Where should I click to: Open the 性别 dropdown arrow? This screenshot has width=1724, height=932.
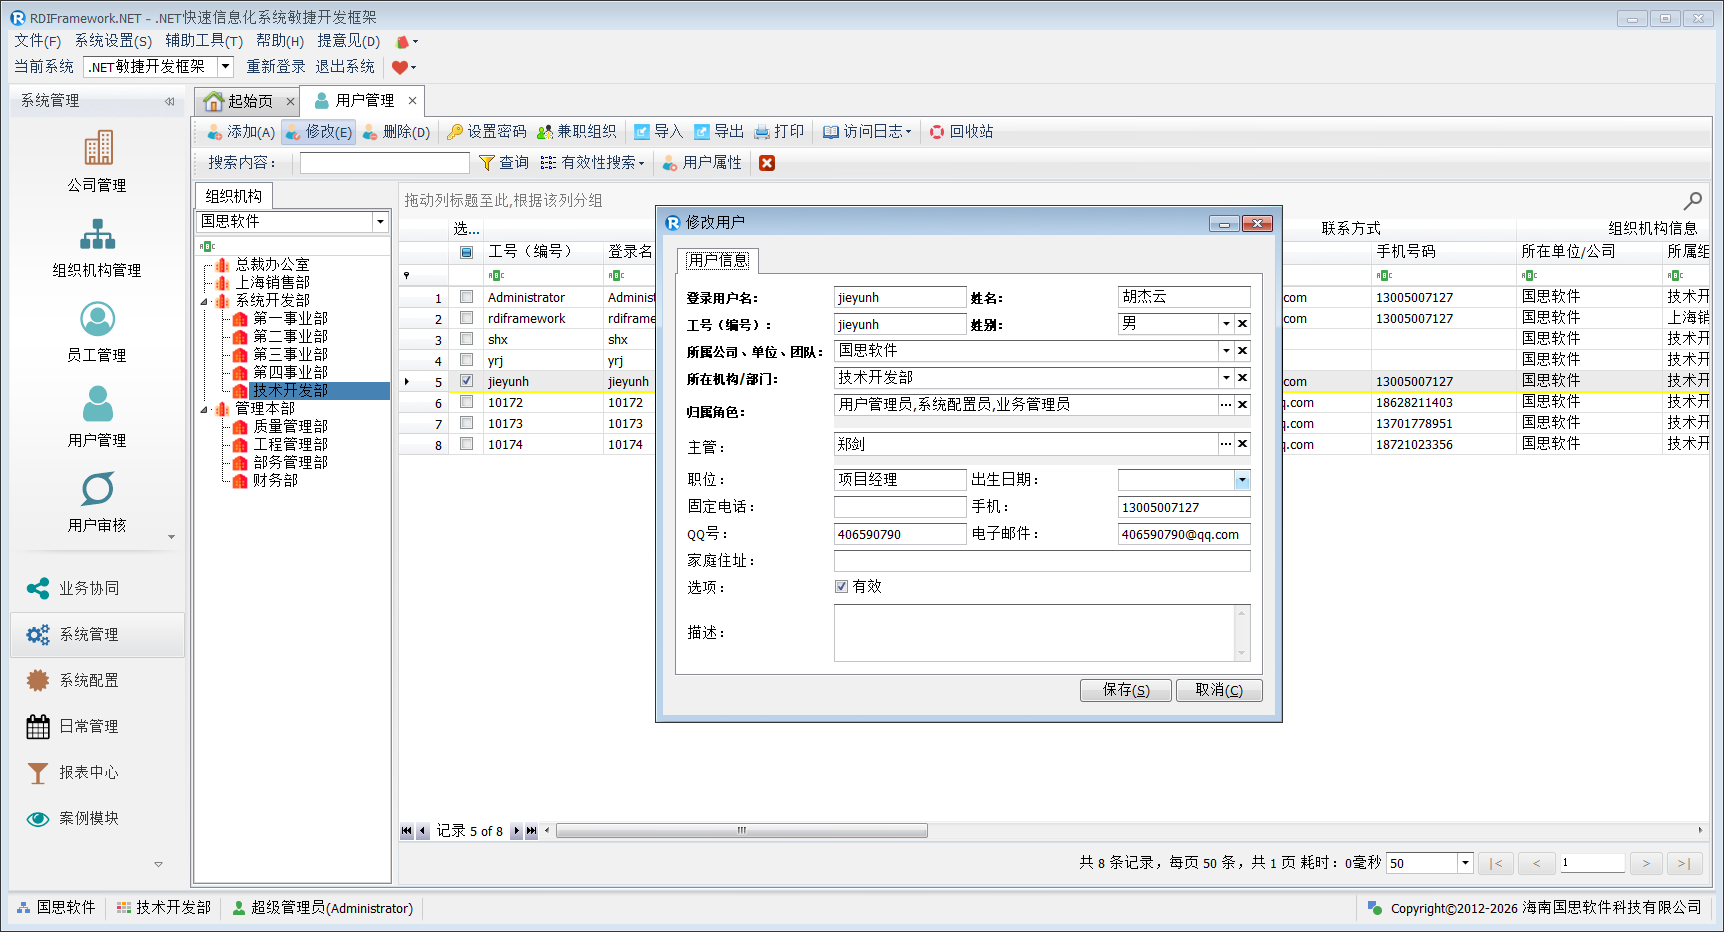click(x=1226, y=324)
